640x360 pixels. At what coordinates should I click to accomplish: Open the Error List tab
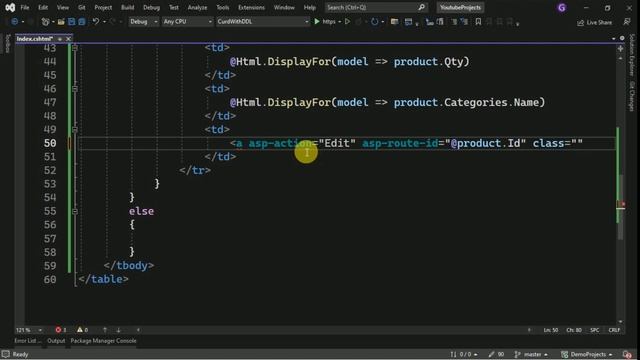(27, 341)
